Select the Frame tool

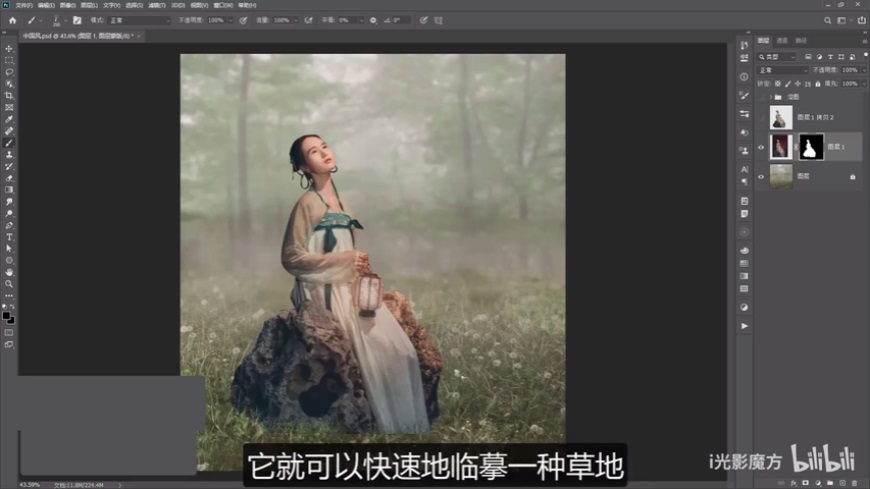(x=9, y=107)
